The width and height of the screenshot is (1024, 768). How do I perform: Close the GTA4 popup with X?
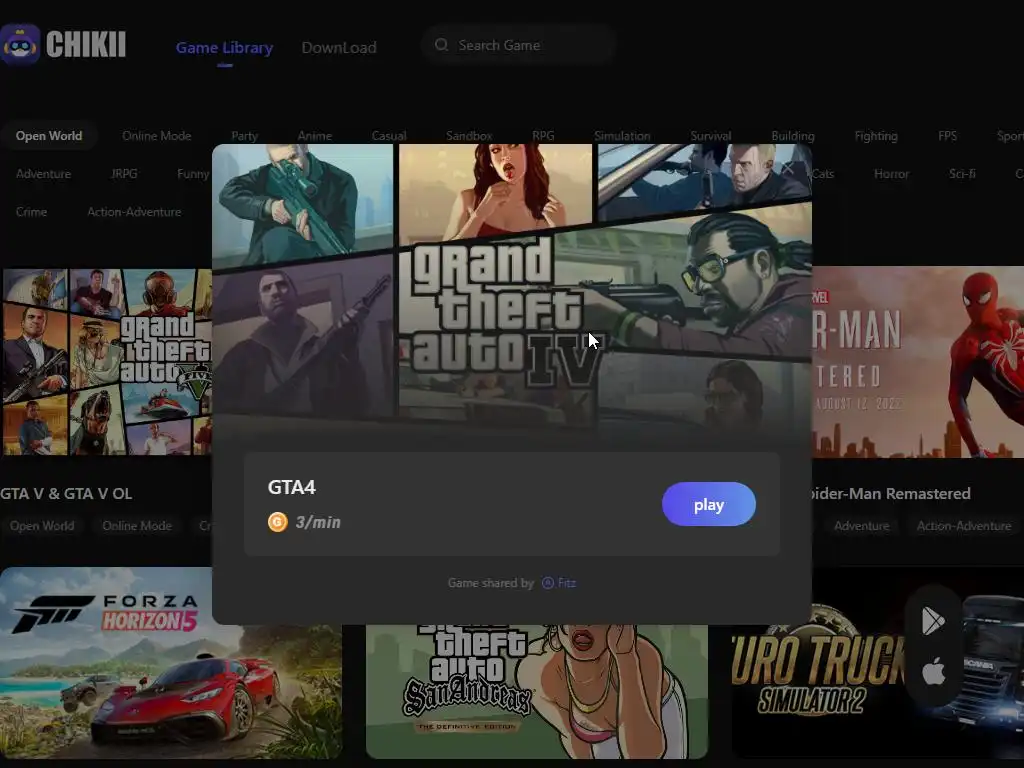click(788, 169)
